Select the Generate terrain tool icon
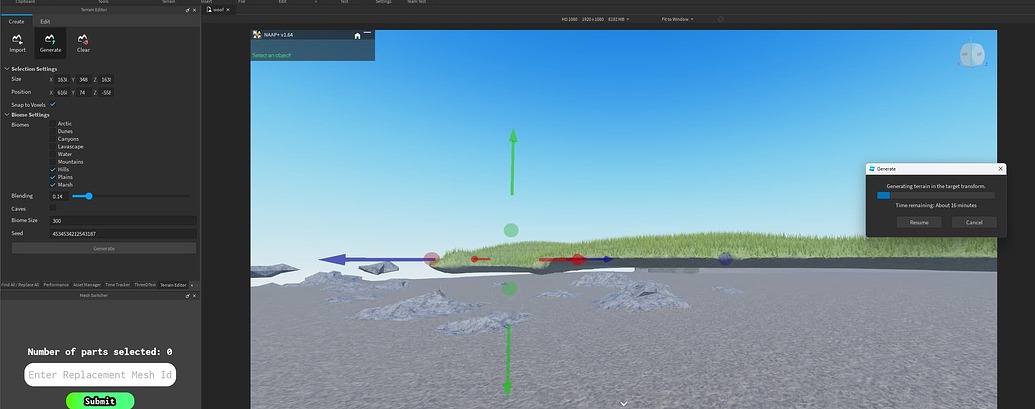The width and height of the screenshot is (1035, 409). point(50,40)
